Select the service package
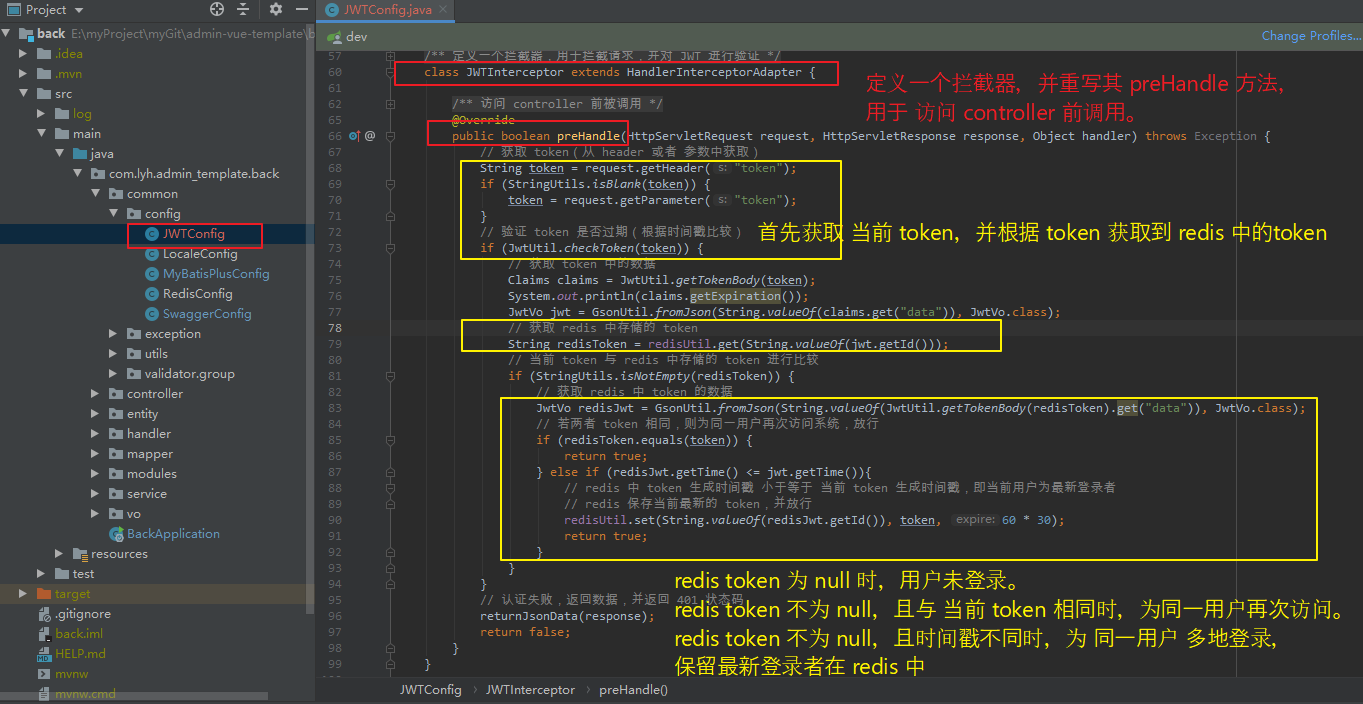 point(147,493)
